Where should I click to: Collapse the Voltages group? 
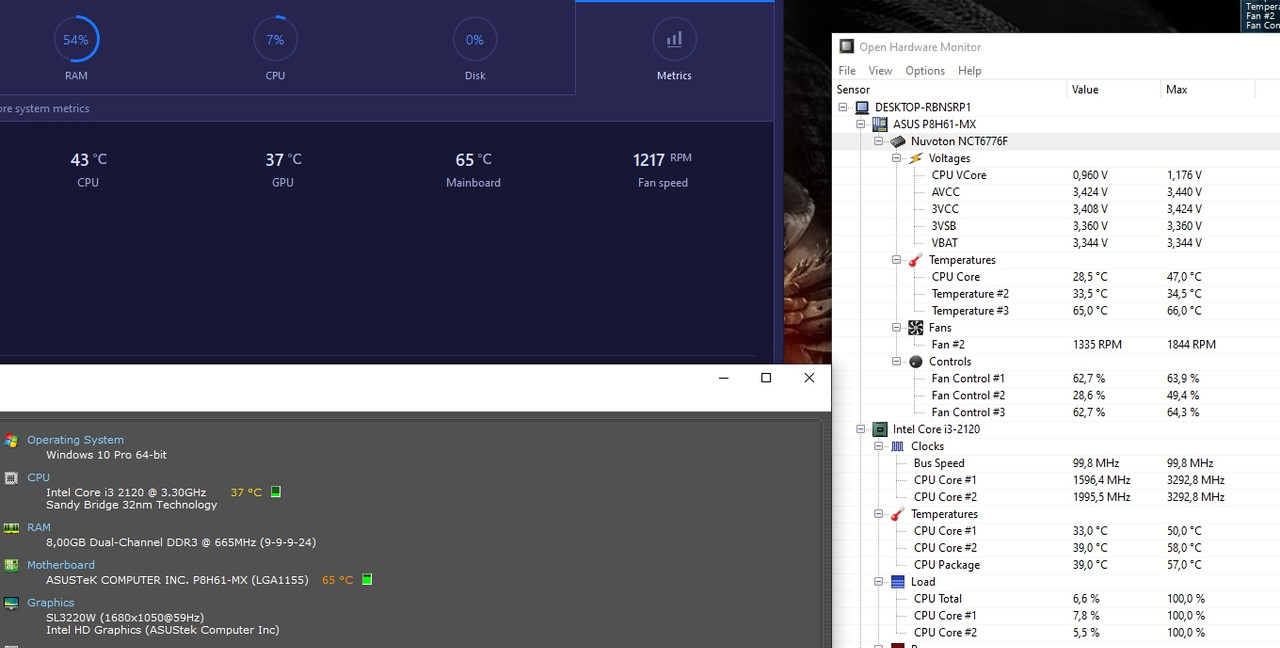897,158
